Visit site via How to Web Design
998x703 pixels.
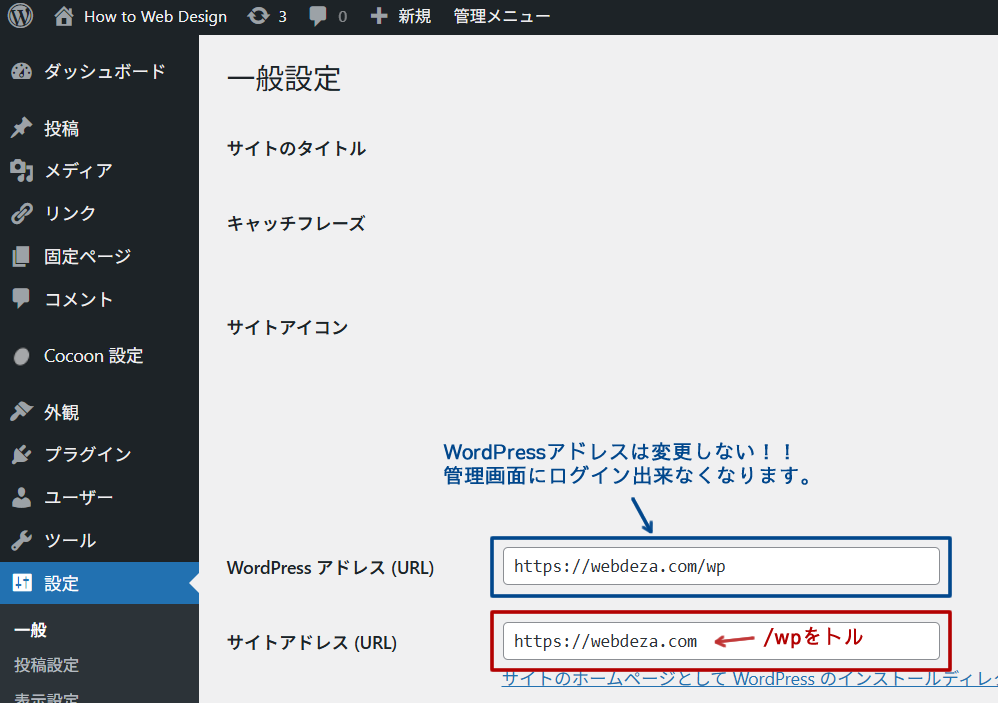pyautogui.click(x=155, y=17)
